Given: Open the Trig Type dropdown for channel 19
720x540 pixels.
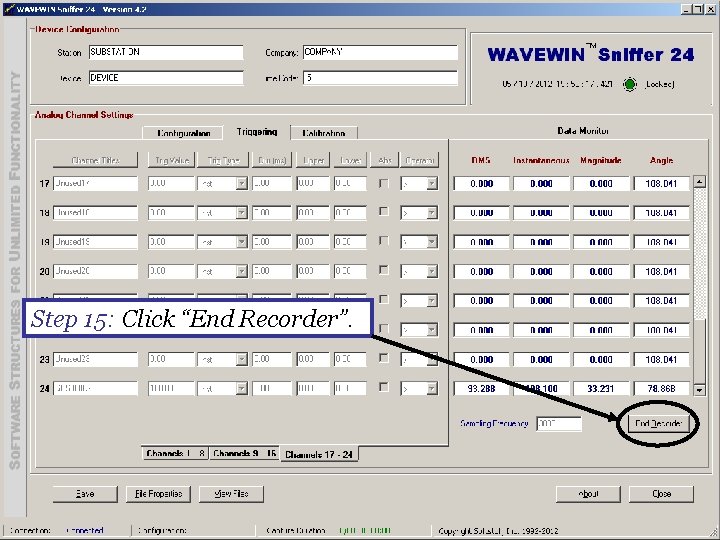Looking at the screenshot, I should (242, 242).
